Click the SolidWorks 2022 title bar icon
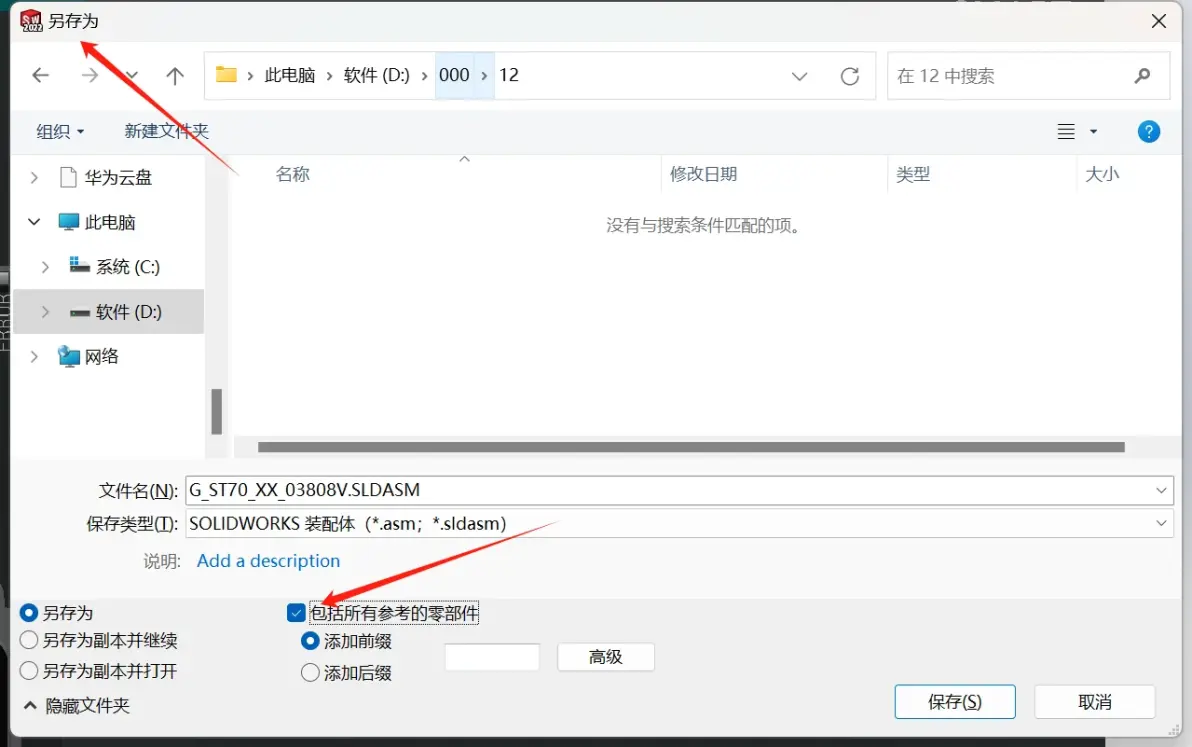1192x747 pixels. pyautogui.click(x=31, y=21)
